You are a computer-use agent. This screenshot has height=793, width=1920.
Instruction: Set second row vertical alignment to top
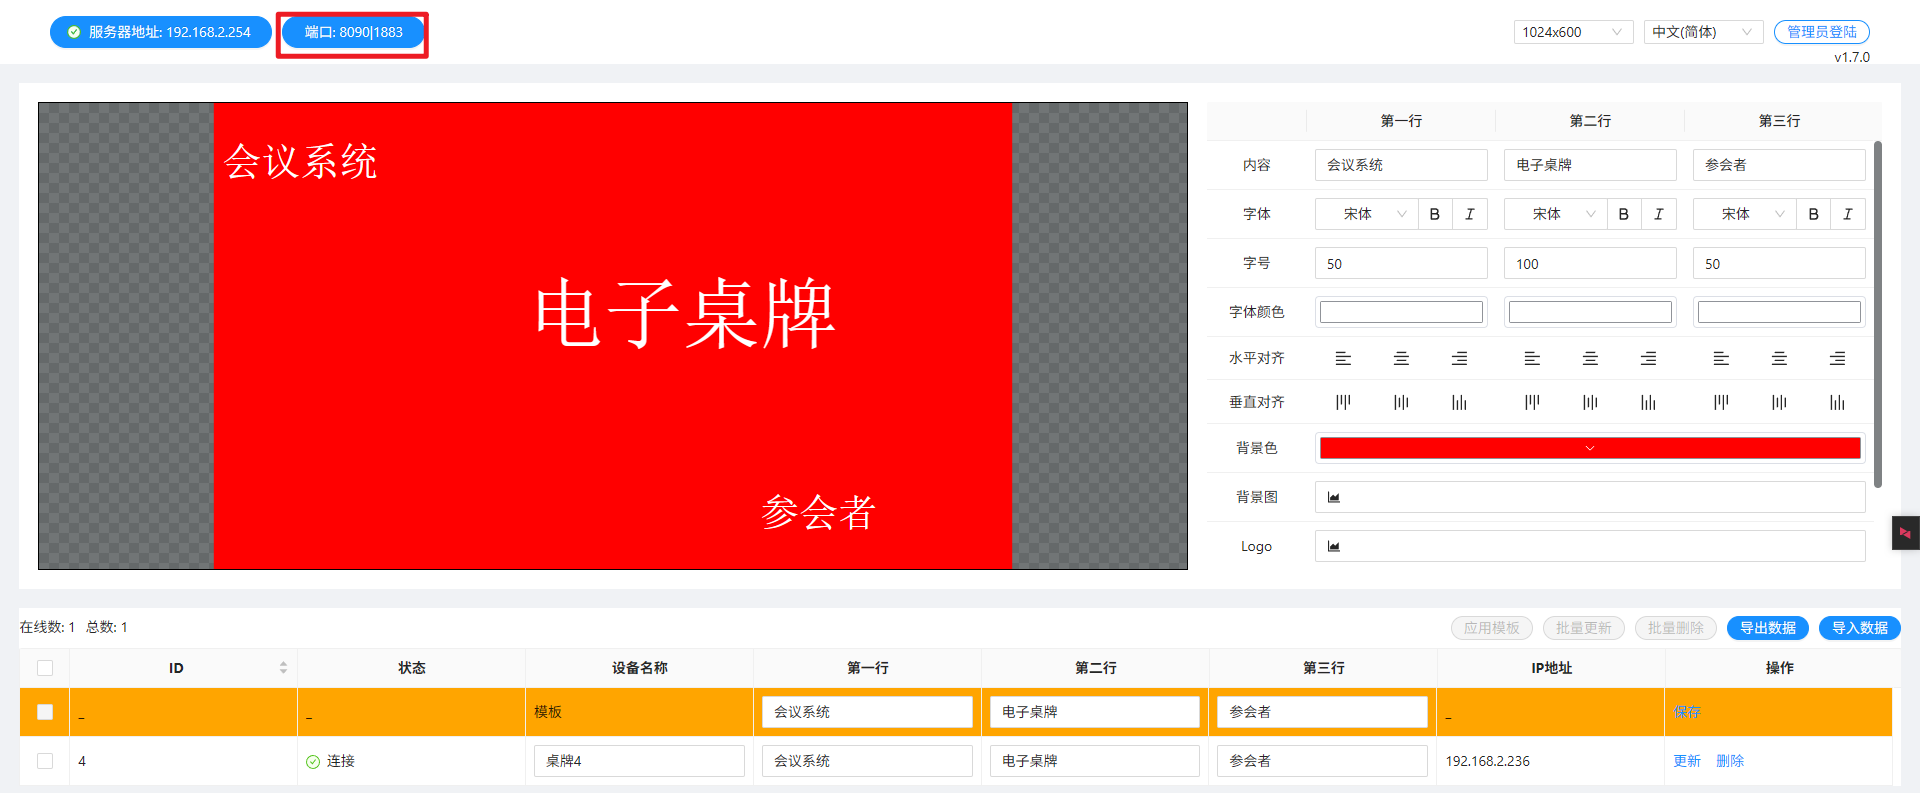pyautogui.click(x=1531, y=402)
